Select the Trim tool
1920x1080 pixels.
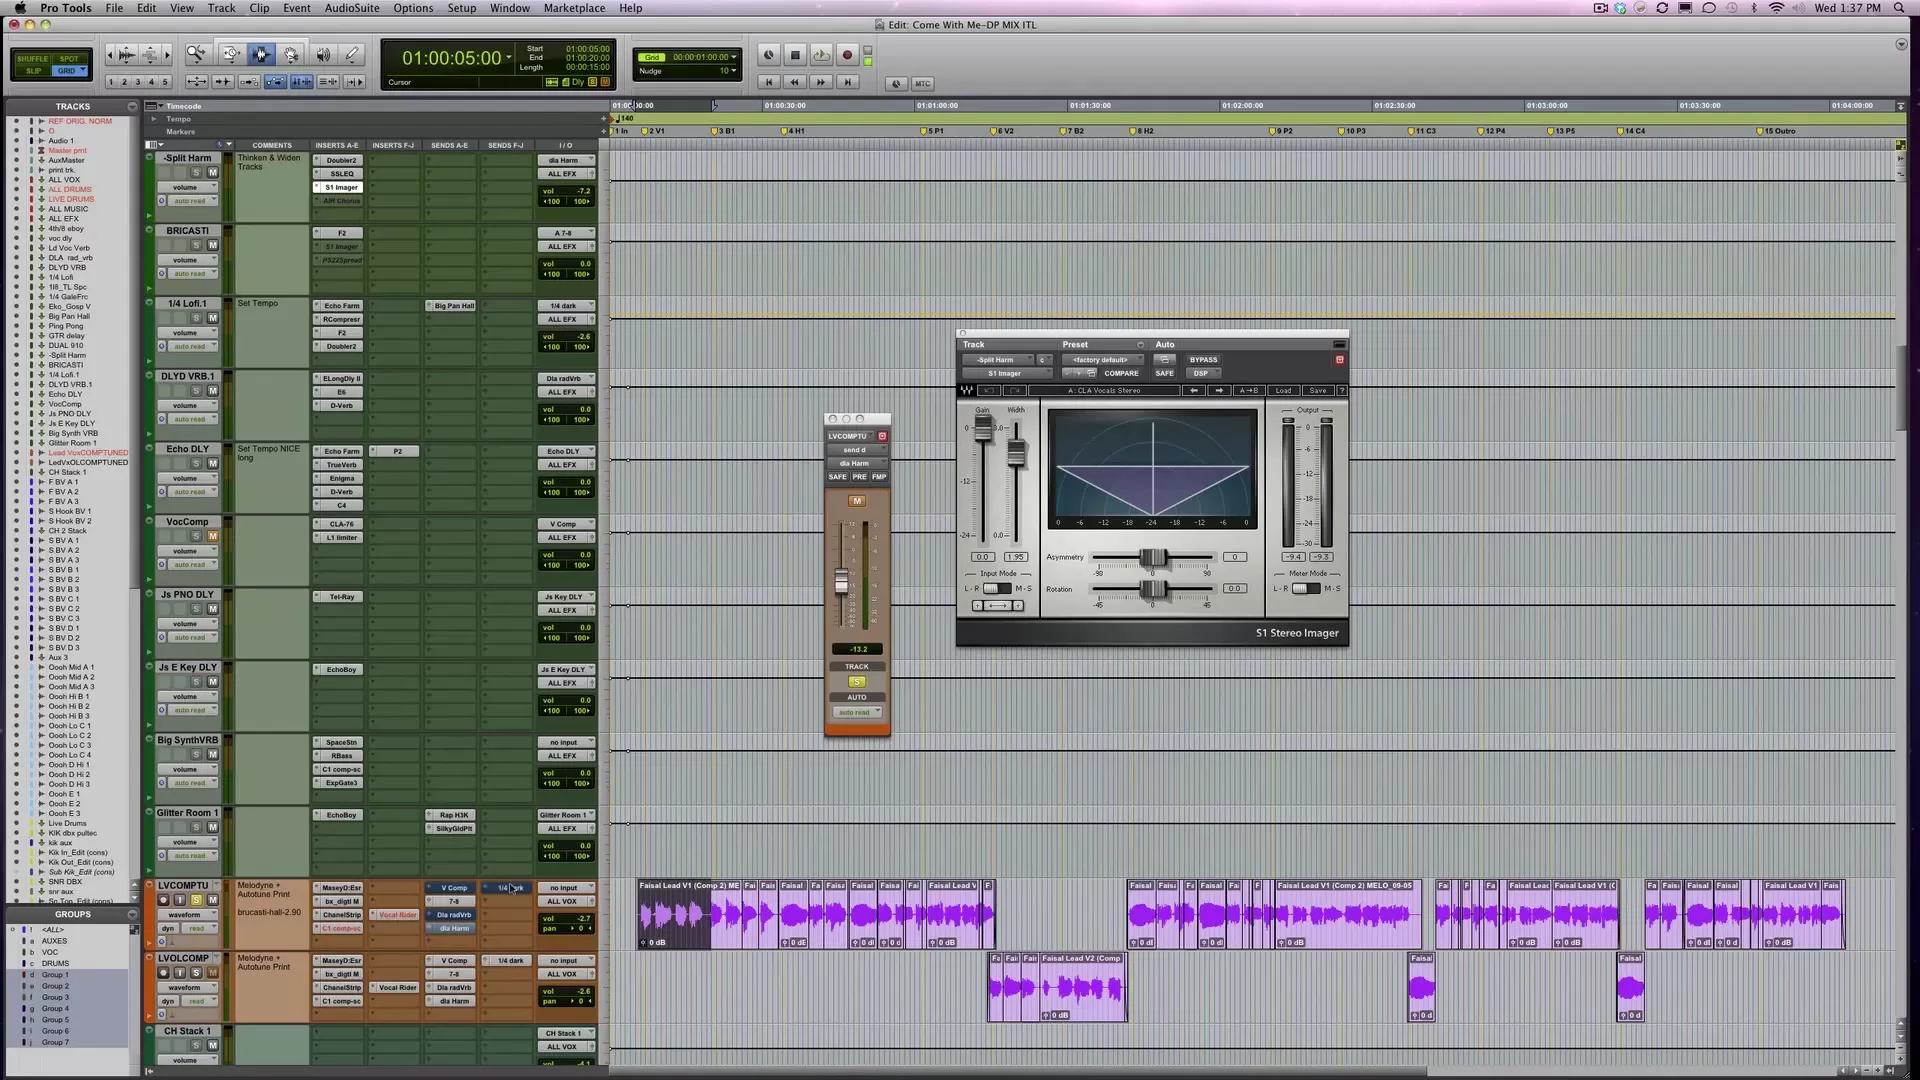[x=230, y=55]
